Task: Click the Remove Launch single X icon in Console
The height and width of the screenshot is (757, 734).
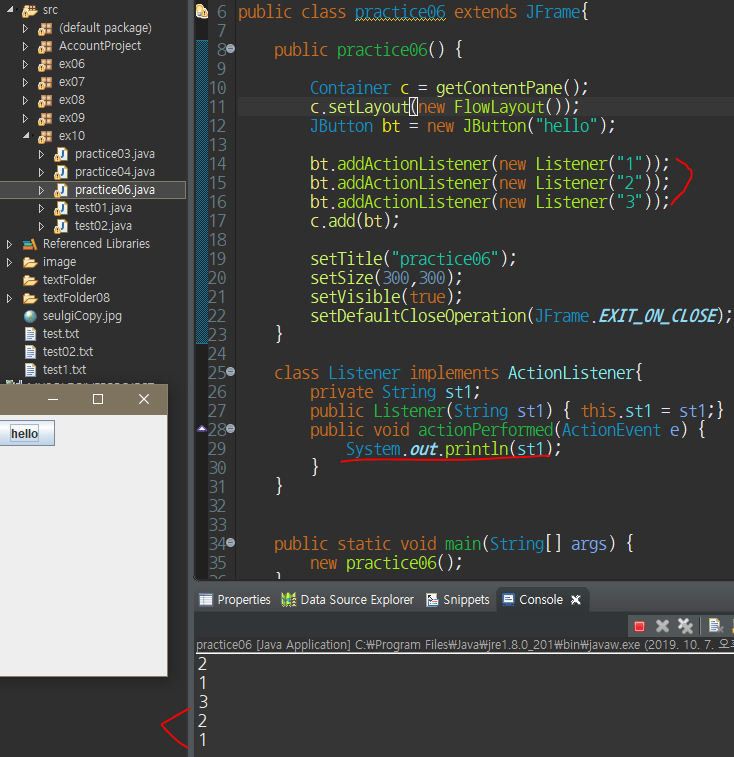Action: point(663,626)
